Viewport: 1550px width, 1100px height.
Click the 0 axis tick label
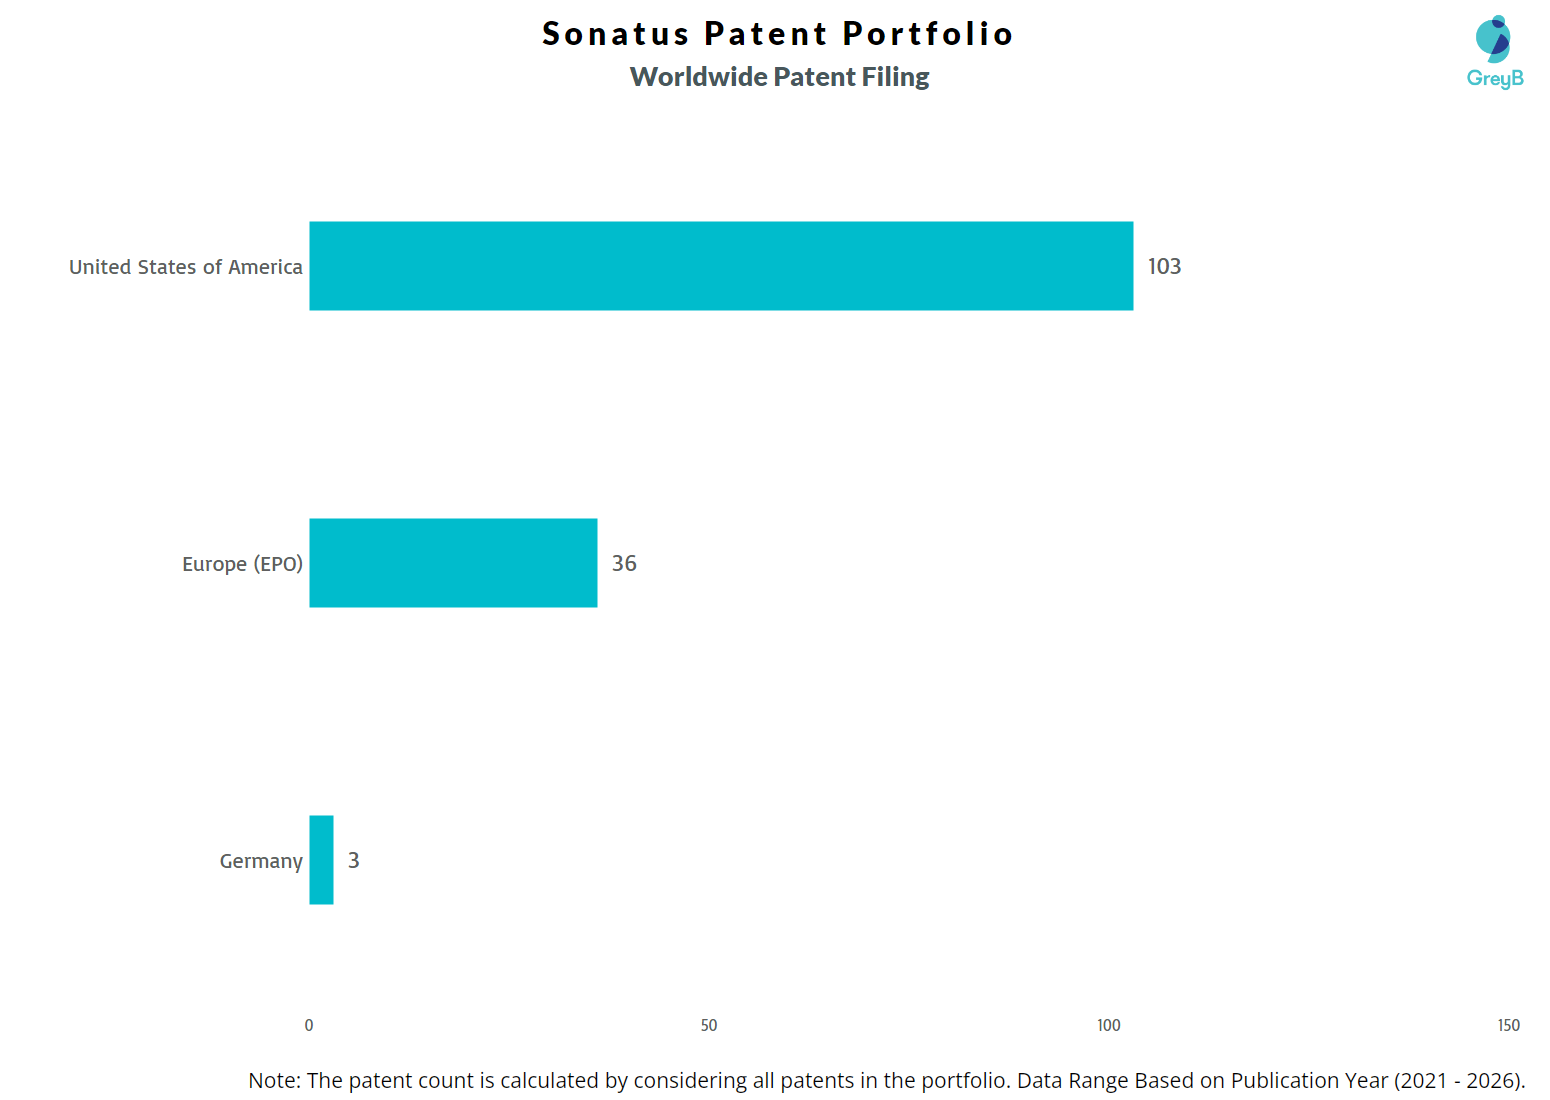pyautogui.click(x=309, y=1025)
